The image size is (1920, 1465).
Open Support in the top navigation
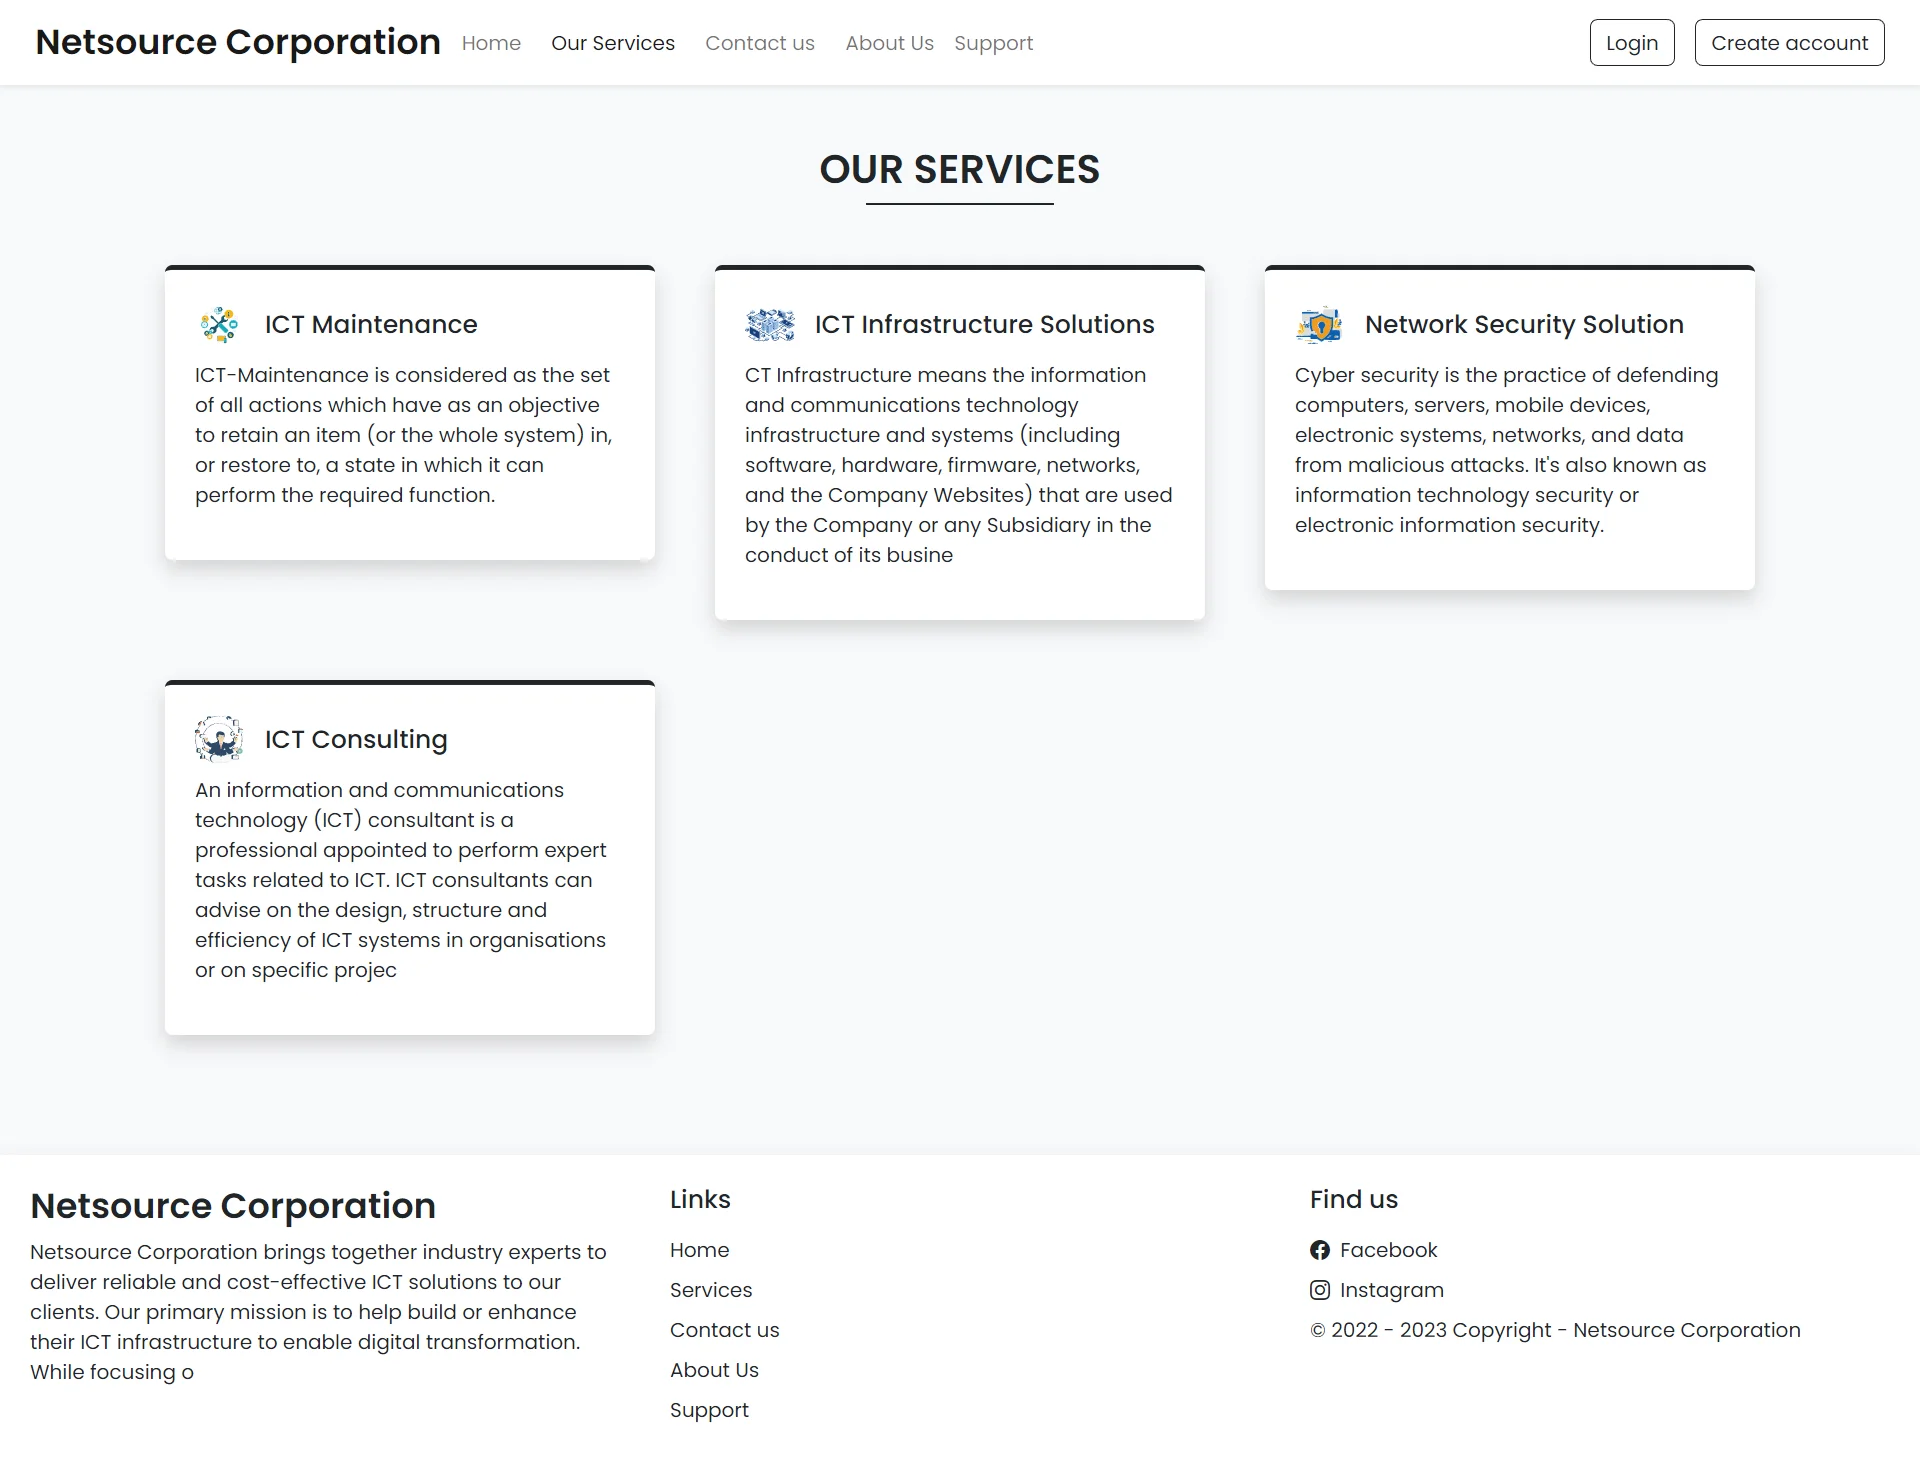[x=993, y=43]
